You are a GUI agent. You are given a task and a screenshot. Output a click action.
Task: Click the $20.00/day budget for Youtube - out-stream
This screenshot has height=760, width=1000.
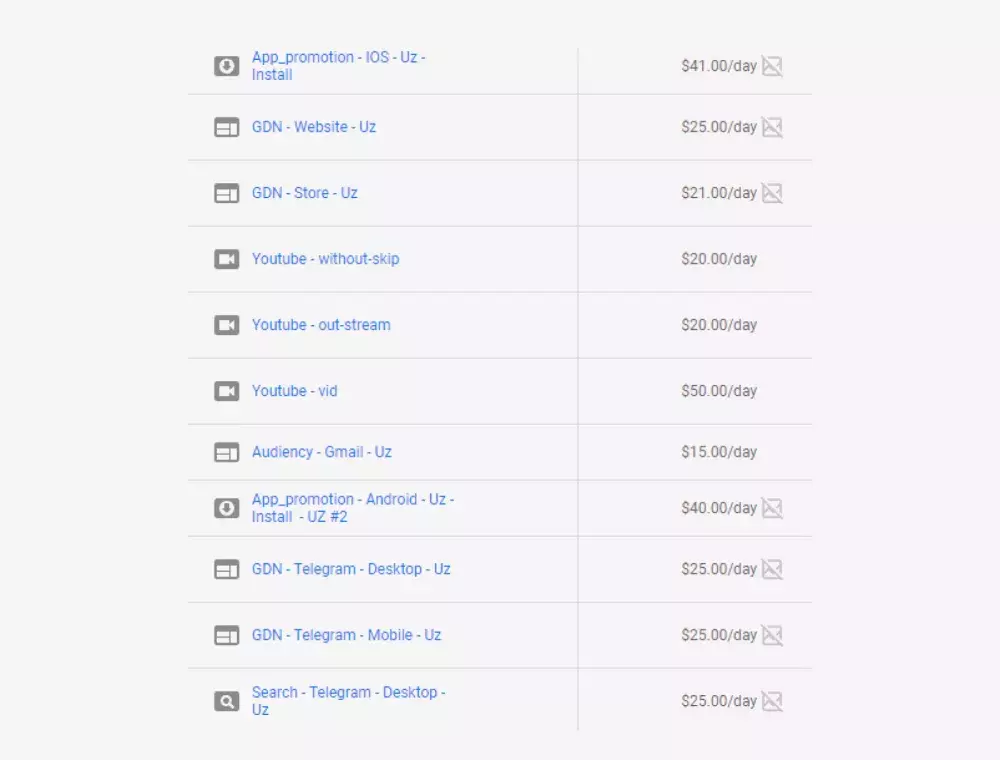[x=719, y=325]
